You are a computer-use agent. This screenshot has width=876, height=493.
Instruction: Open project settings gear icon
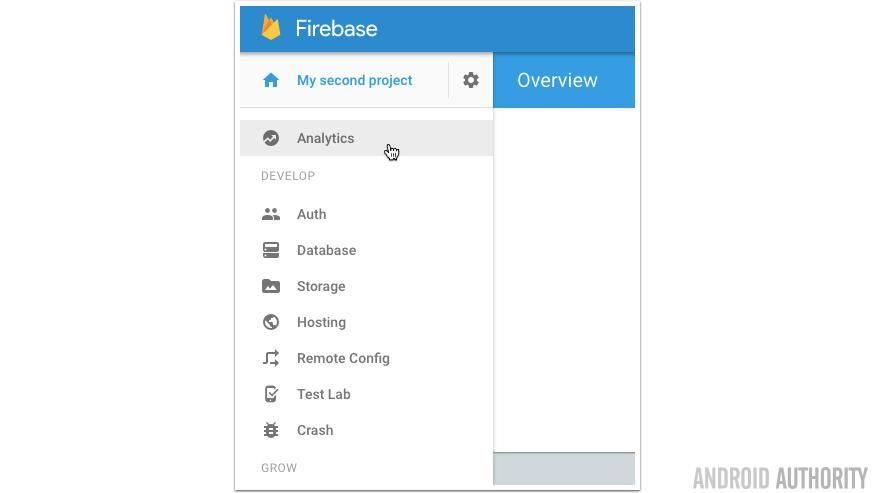pyautogui.click(x=471, y=80)
